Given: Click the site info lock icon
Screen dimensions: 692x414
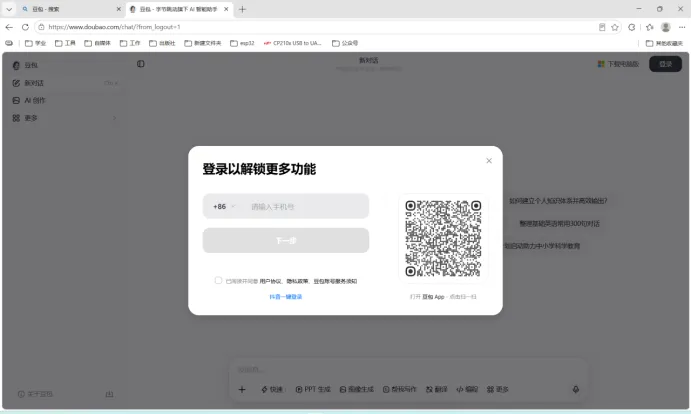Looking at the screenshot, I should (41, 27).
